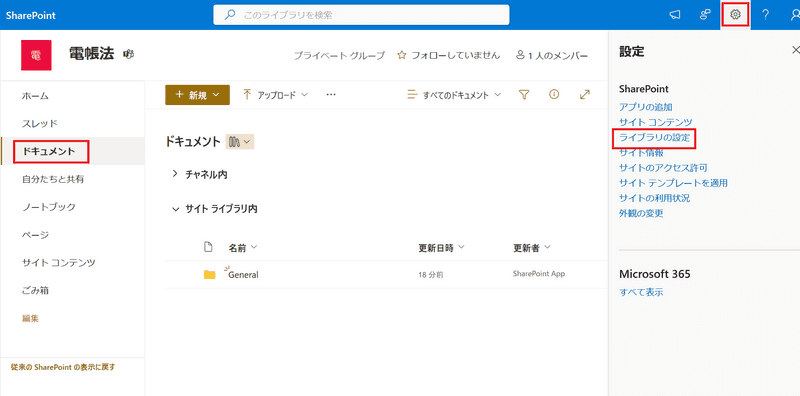The height and width of the screenshot is (396, 800).
Task: Open the filter pane funnel icon
Action: (523, 94)
